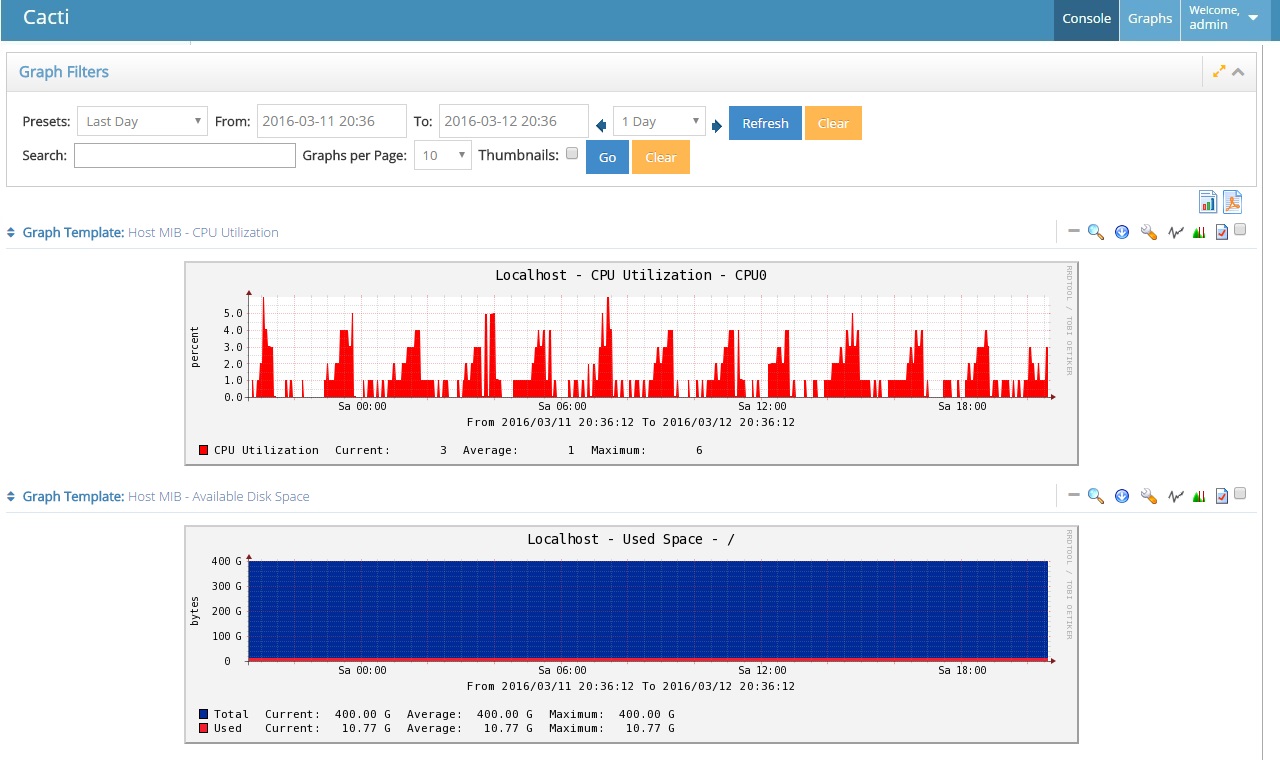1280x760 pixels.
Task: Open the Presets dropdown showing Last Day
Action: (142, 121)
